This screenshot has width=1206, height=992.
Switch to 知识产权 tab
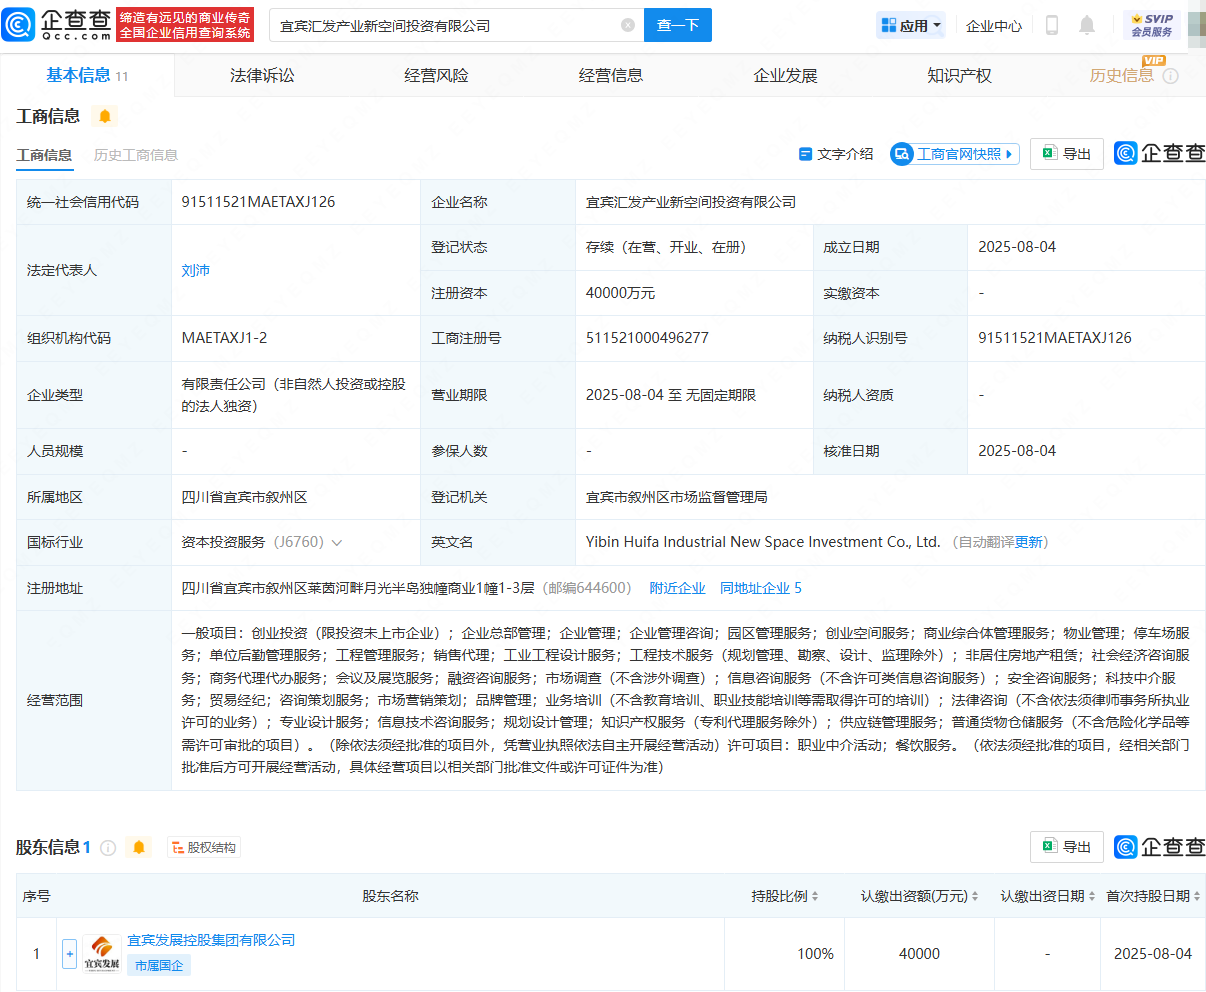click(959, 76)
